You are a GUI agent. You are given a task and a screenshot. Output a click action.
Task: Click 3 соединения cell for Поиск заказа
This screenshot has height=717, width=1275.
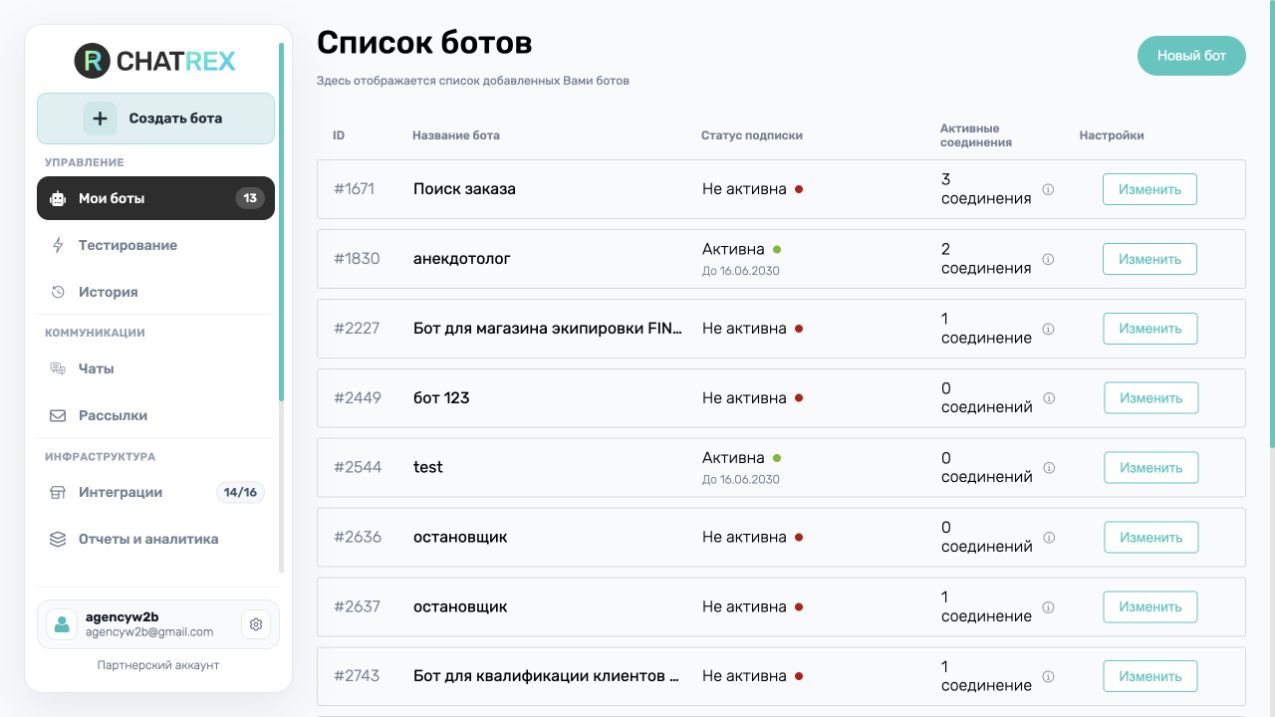(986, 189)
